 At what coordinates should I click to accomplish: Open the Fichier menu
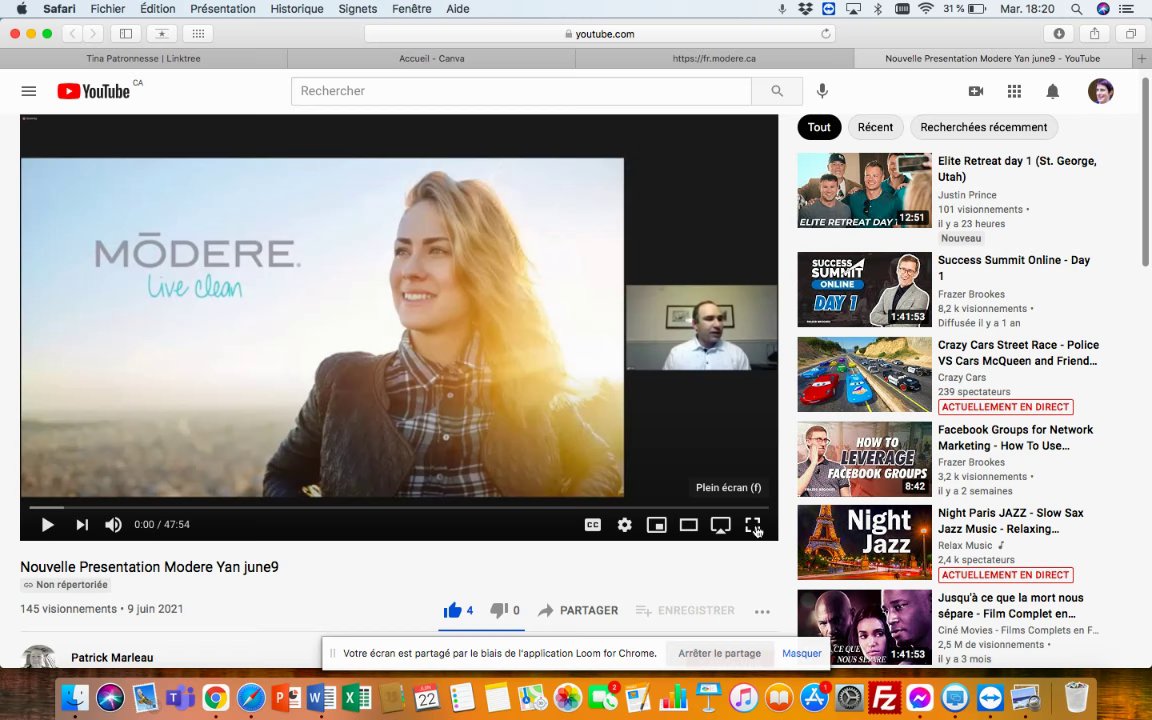click(108, 9)
